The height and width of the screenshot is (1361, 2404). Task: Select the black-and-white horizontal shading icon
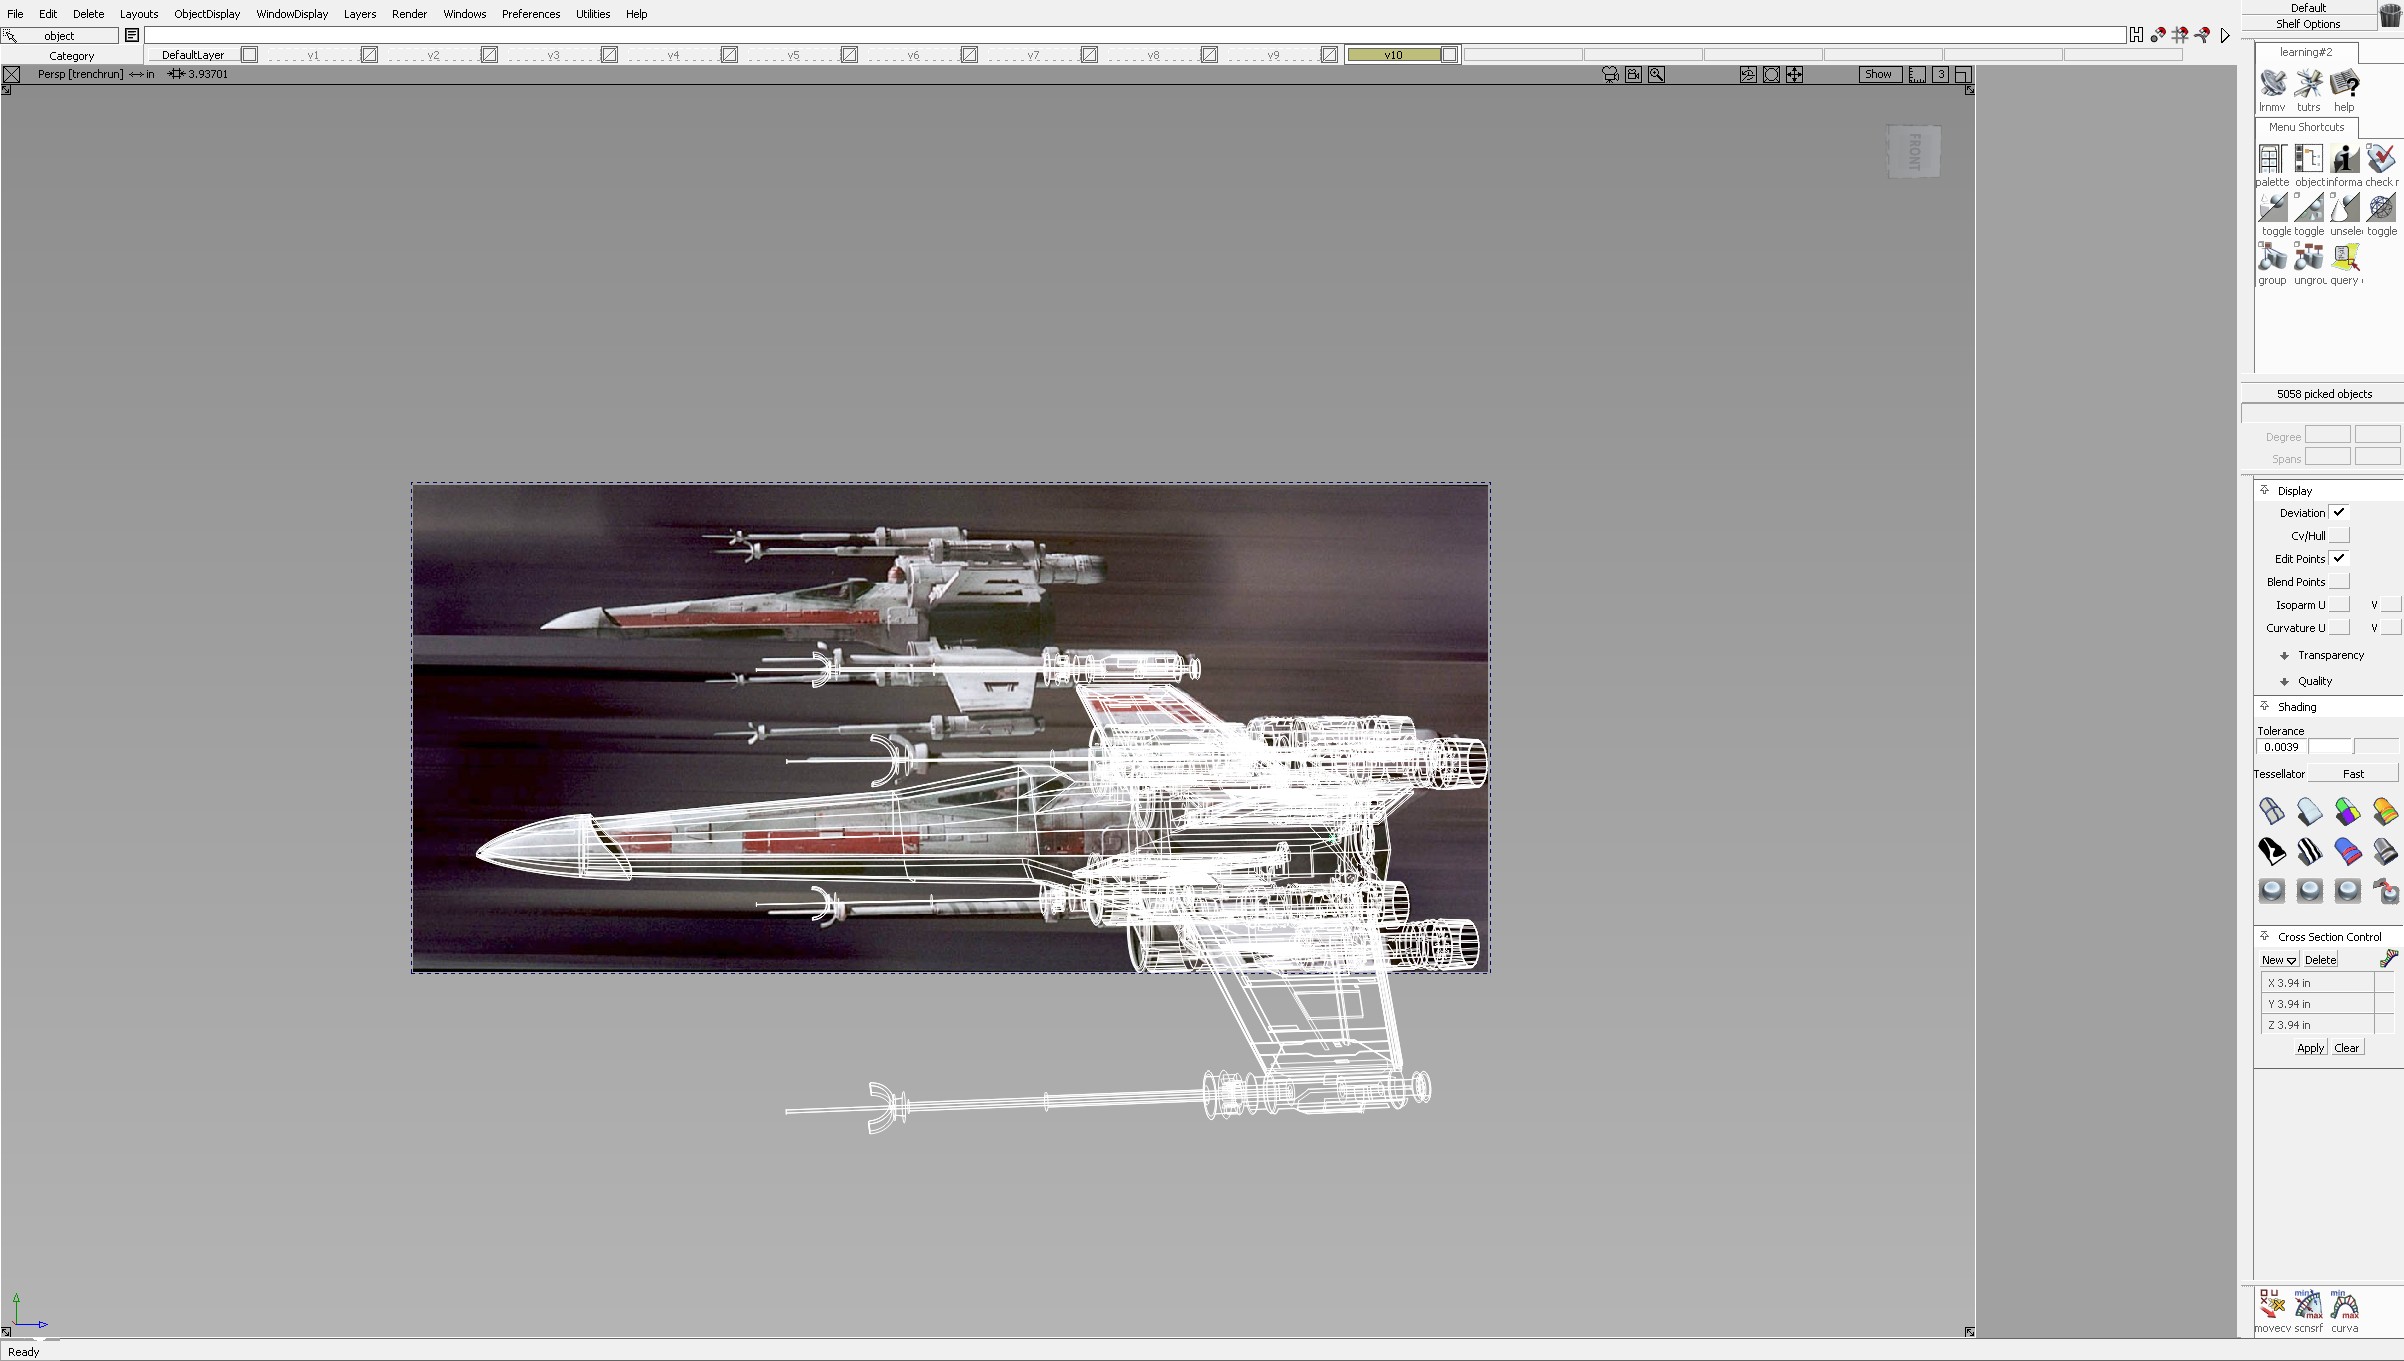pos(2272,851)
